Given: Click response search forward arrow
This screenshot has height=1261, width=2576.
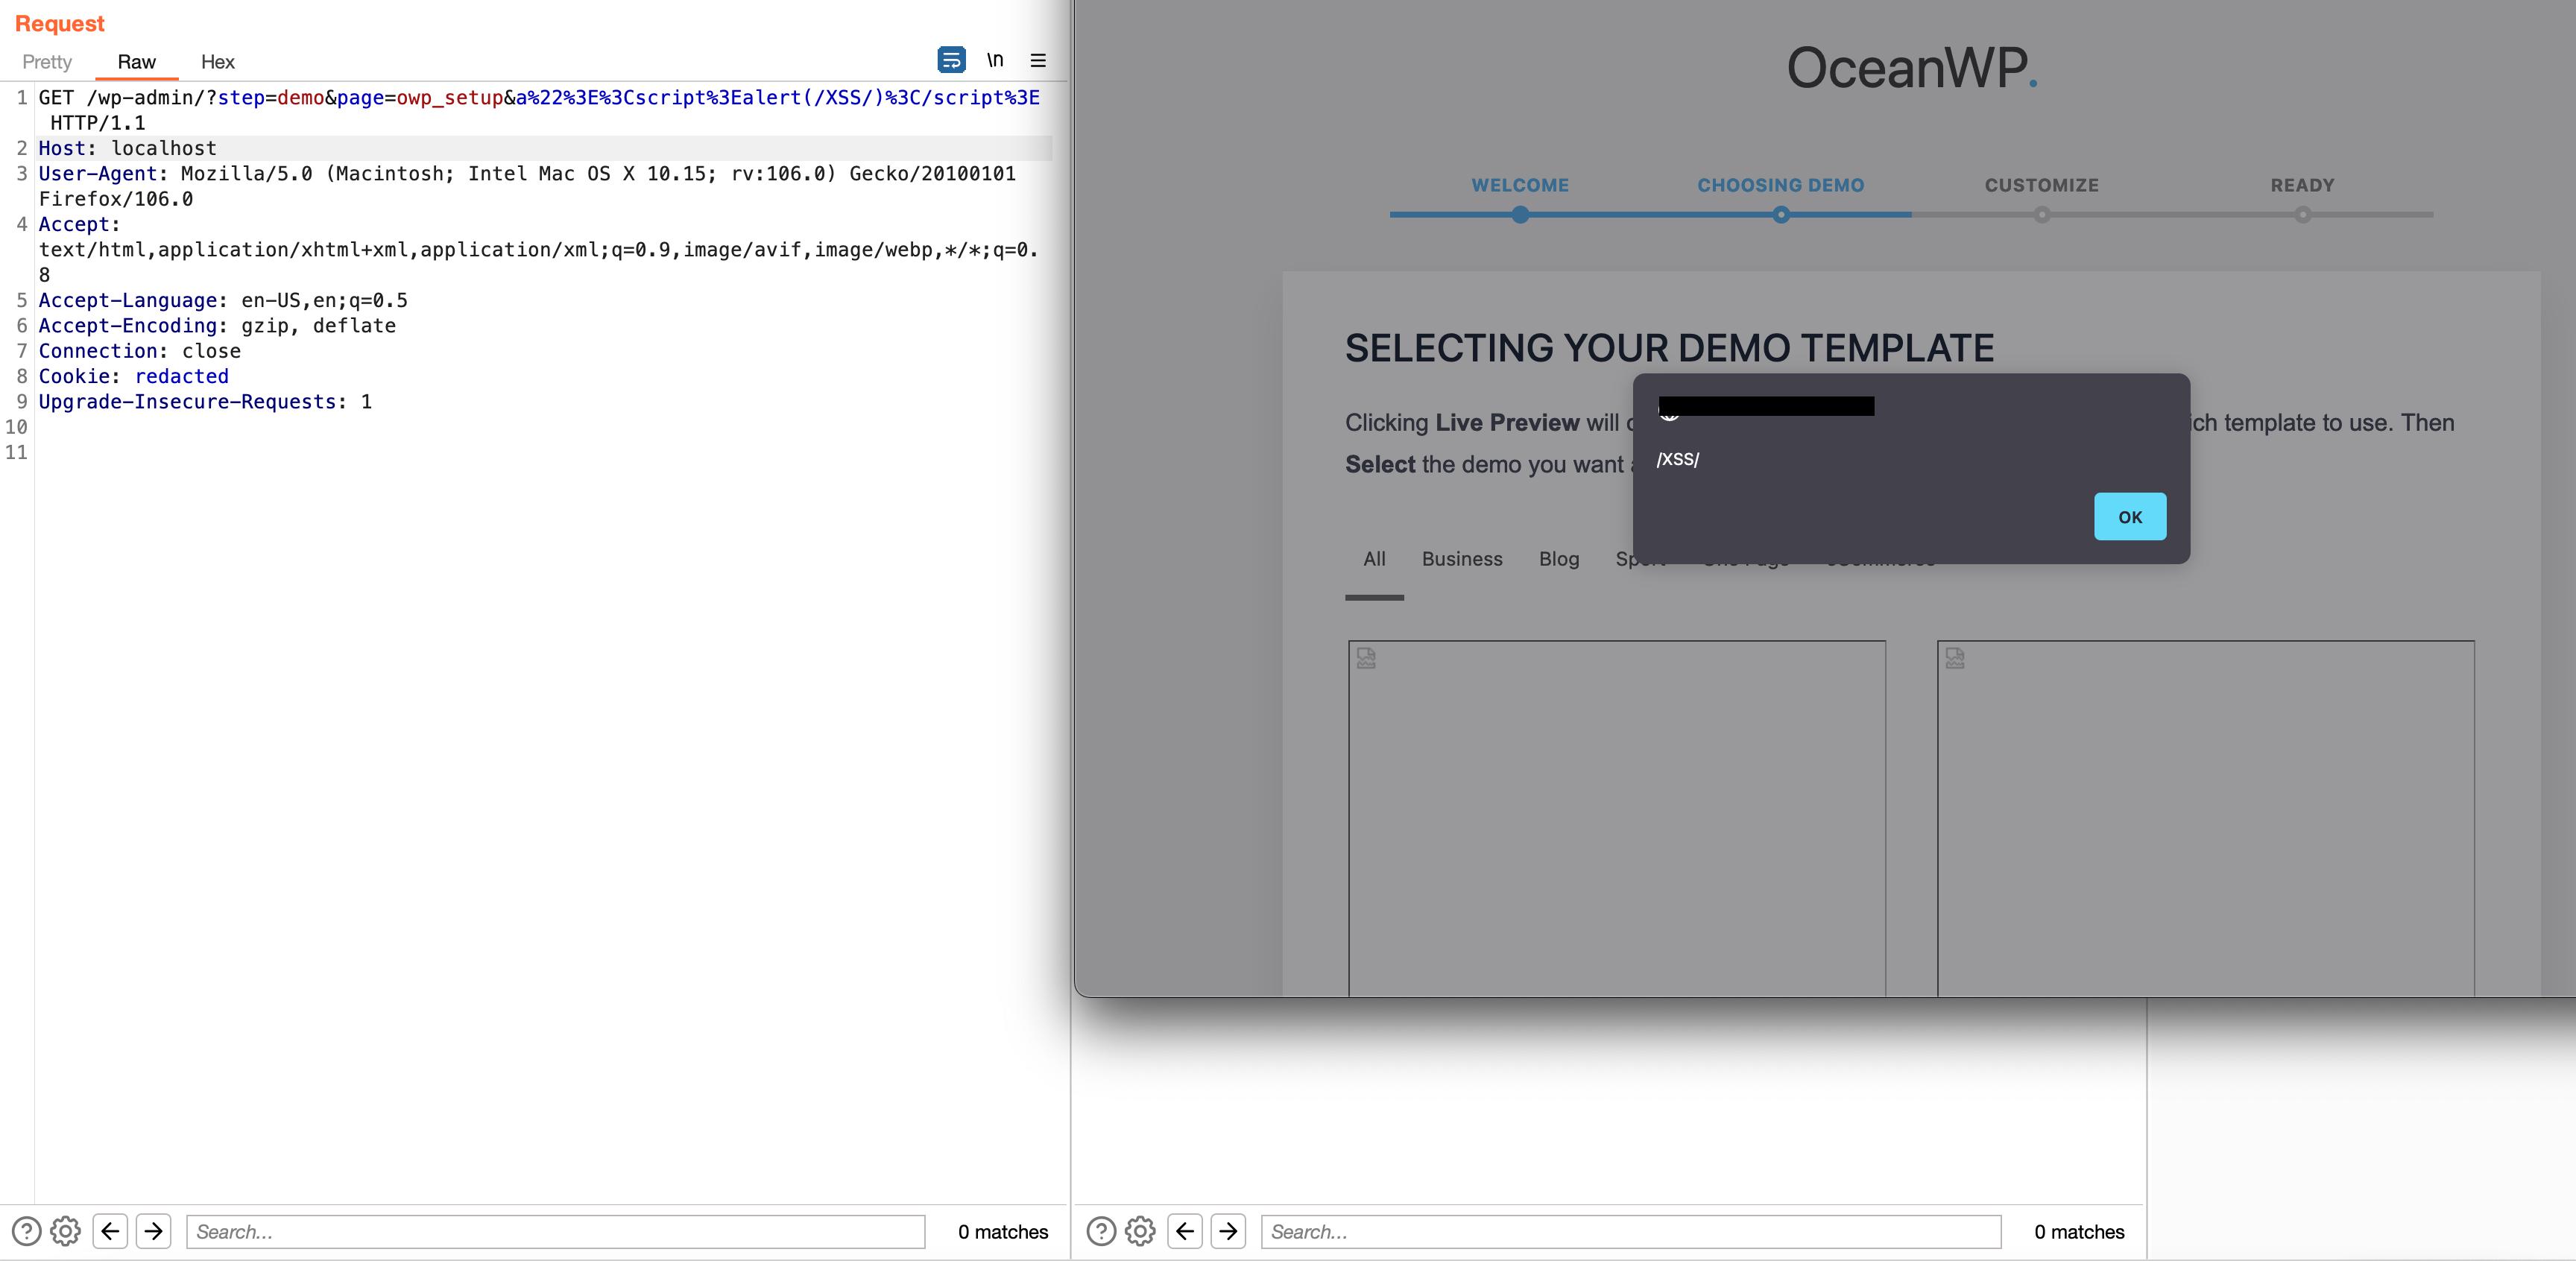Looking at the screenshot, I should (1228, 1231).
